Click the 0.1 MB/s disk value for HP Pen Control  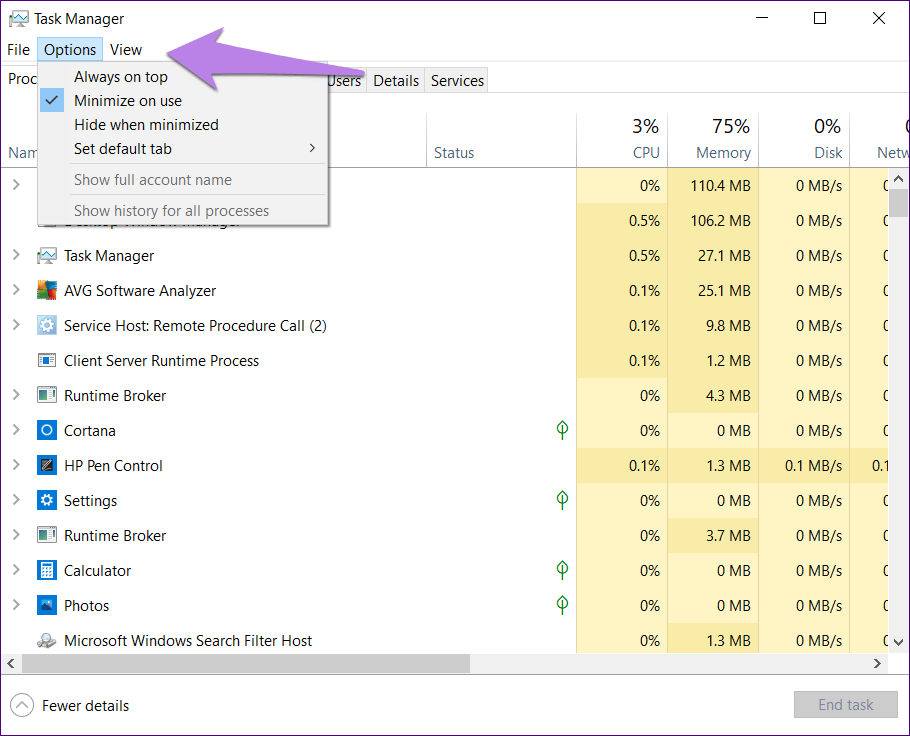pos(804,466)
